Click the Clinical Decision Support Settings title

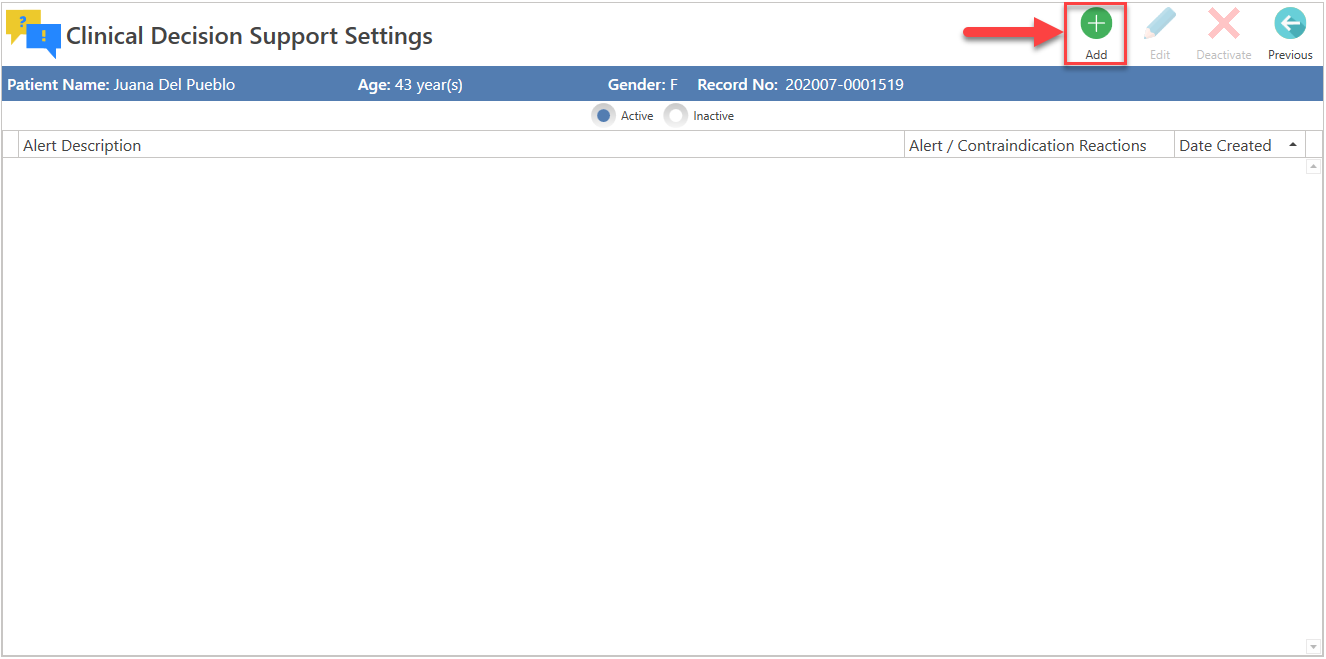pyautogui.click(x=249, y=36)
